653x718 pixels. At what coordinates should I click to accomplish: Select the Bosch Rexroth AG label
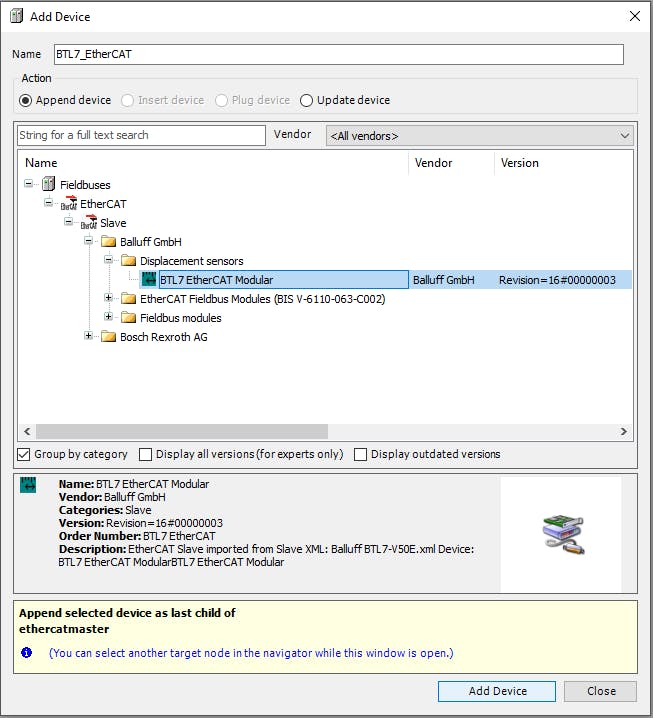click(x=163, y=337)
